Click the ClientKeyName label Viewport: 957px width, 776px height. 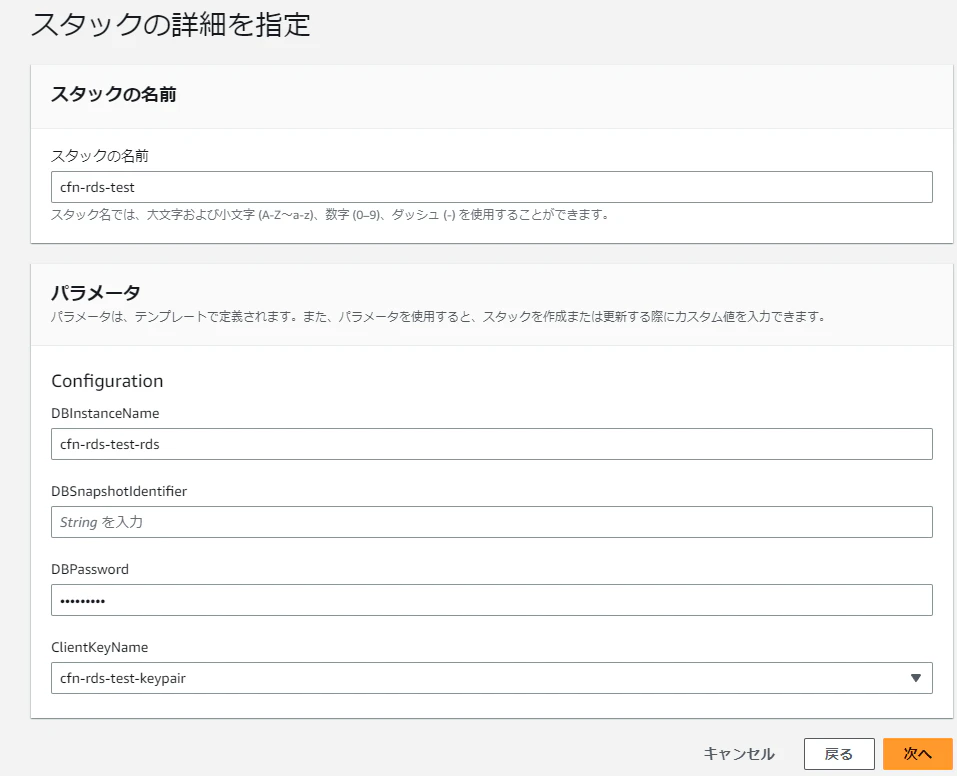click(99, 648)
